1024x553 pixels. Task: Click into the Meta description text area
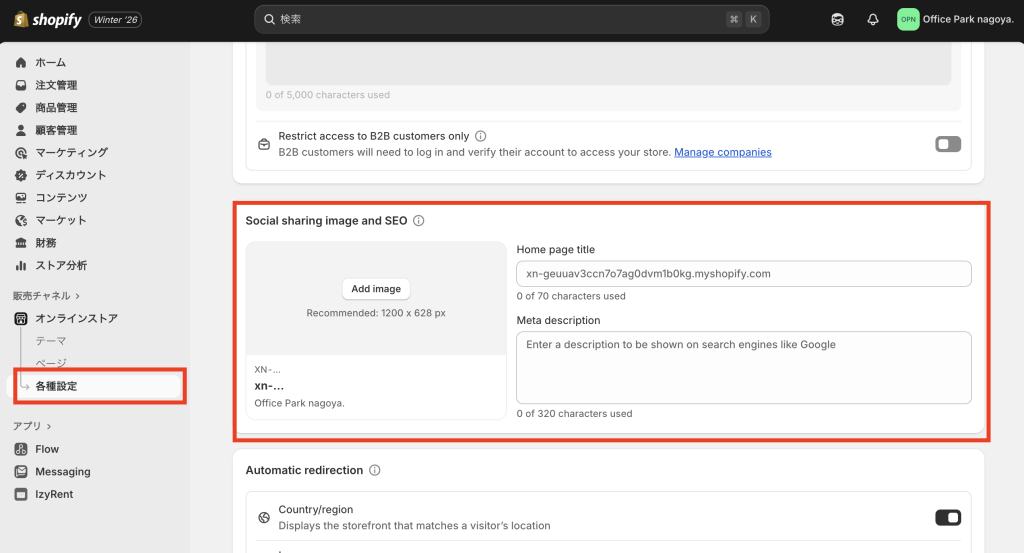743,367
